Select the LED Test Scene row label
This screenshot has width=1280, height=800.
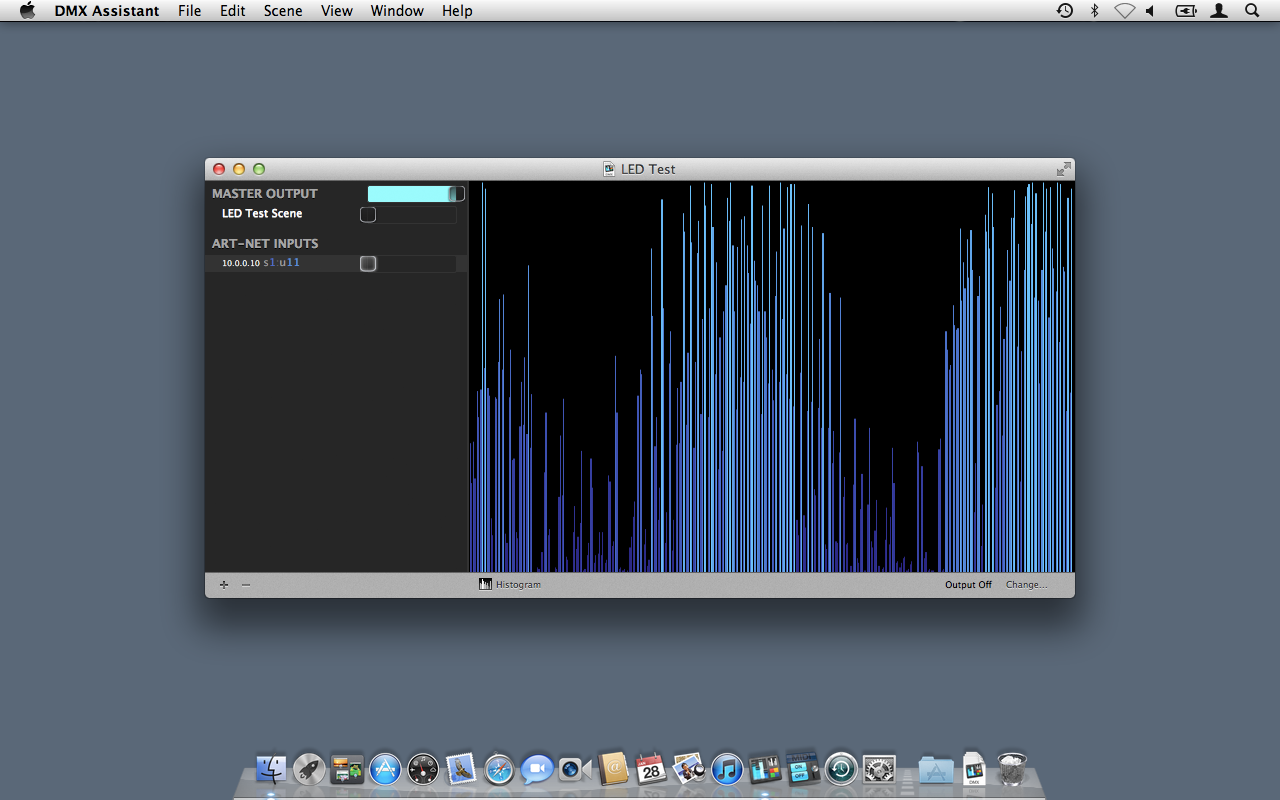262,214
